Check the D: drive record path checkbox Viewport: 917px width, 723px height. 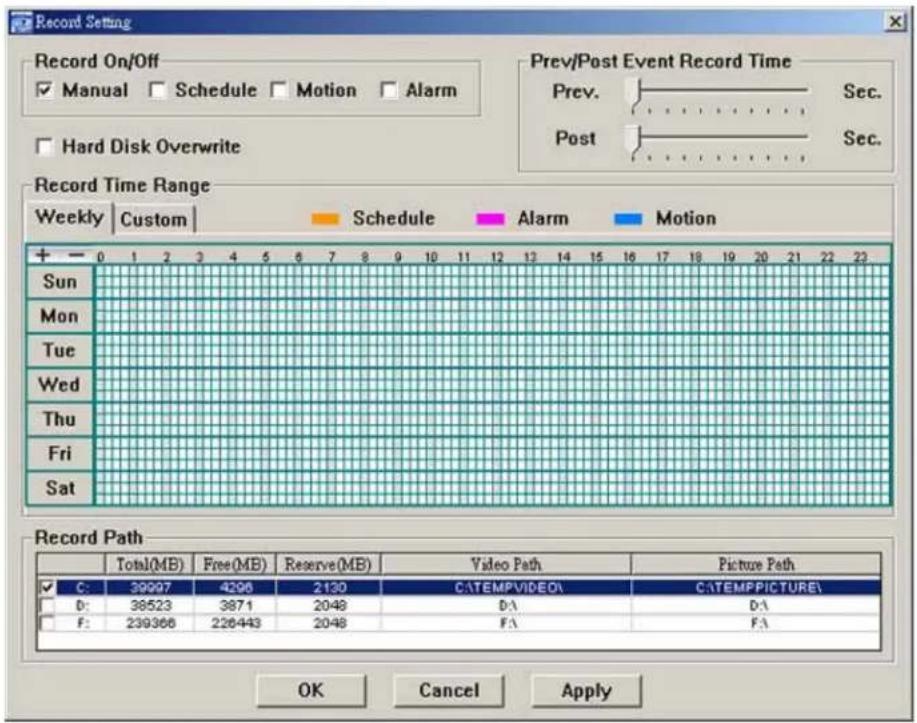[47, 605]
